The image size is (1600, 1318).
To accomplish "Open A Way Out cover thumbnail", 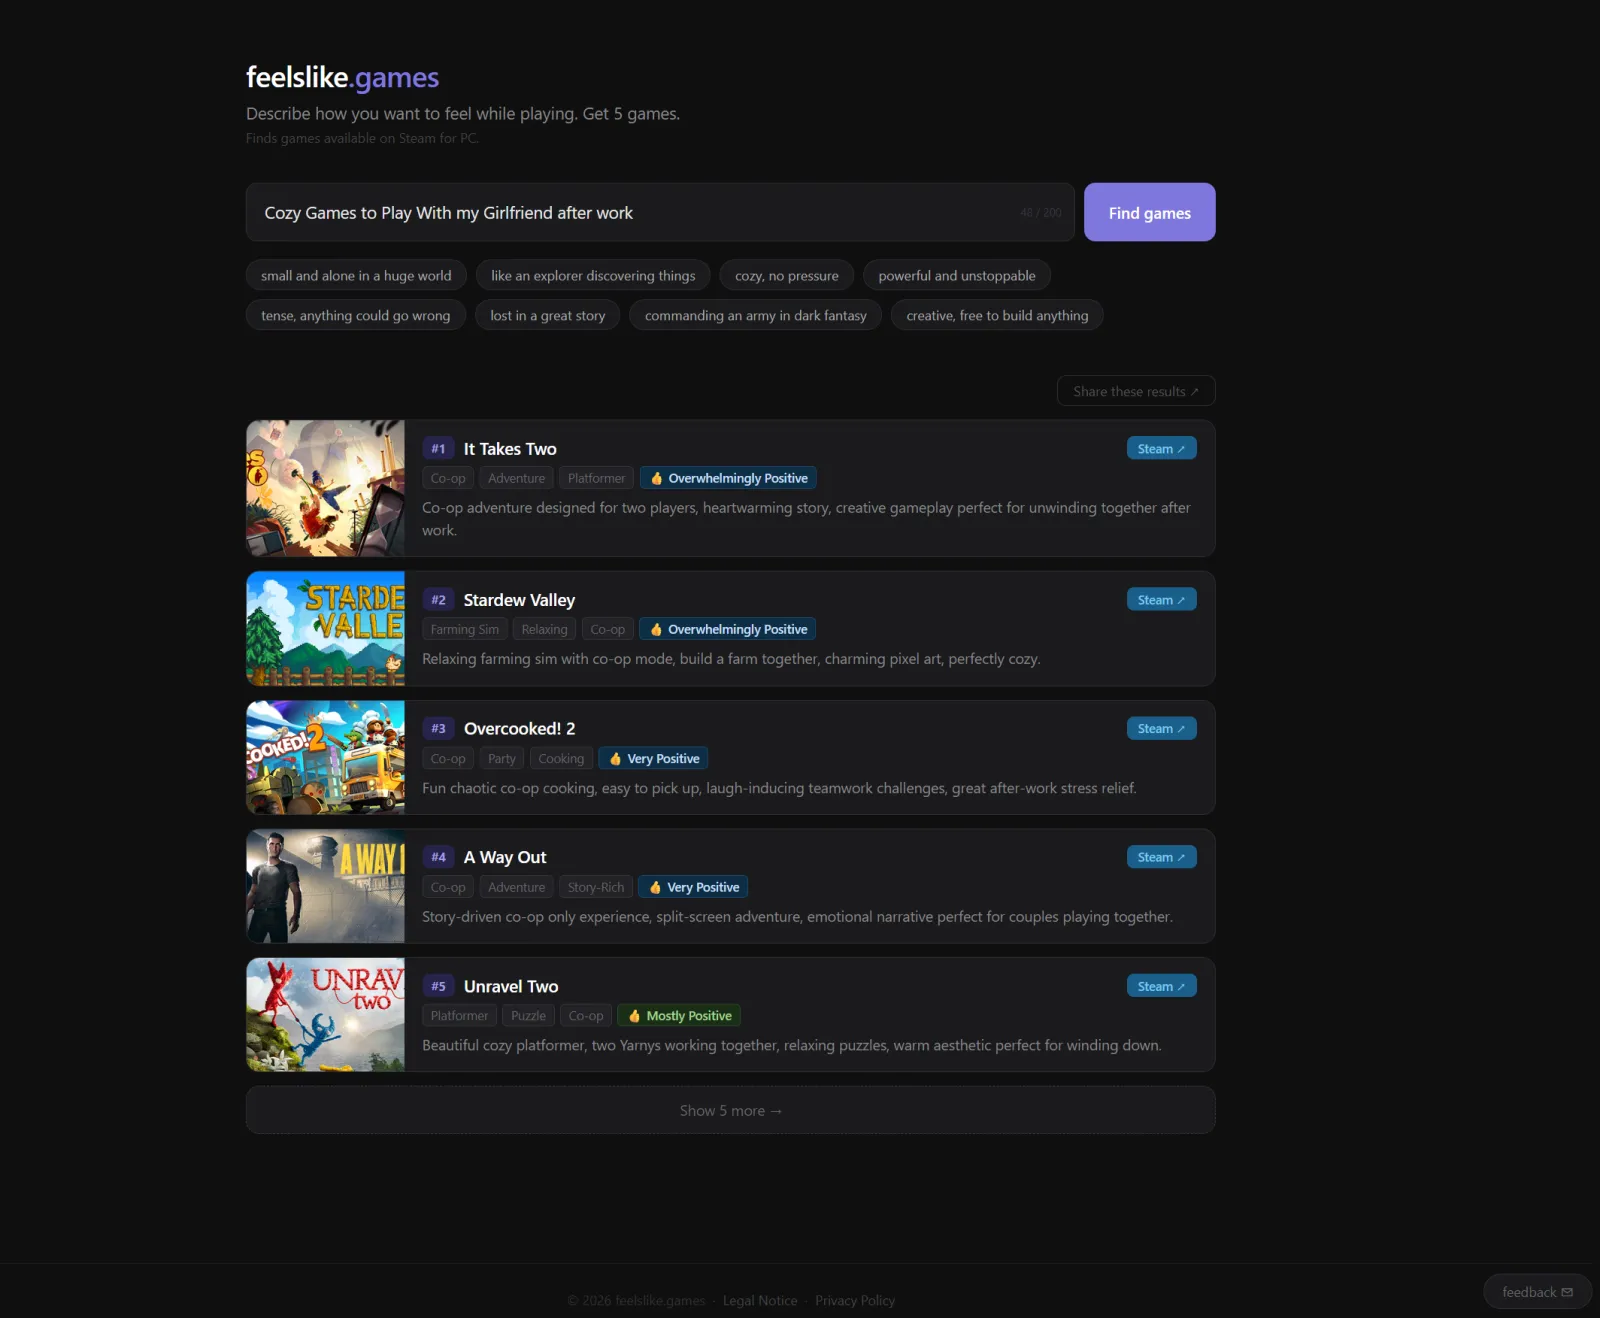I will tap(326, 886).
